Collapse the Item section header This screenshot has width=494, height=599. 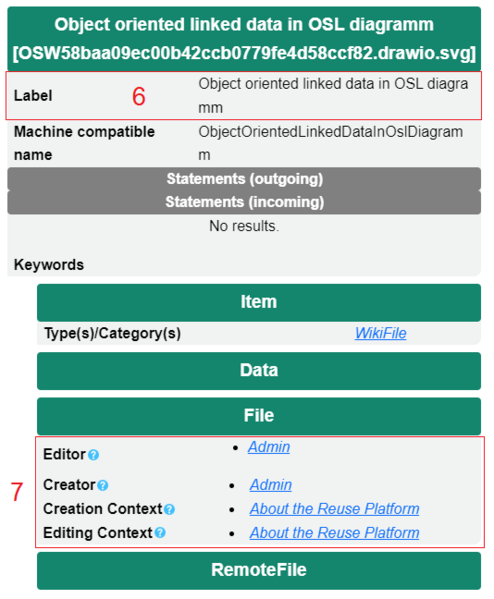point(259,302)
